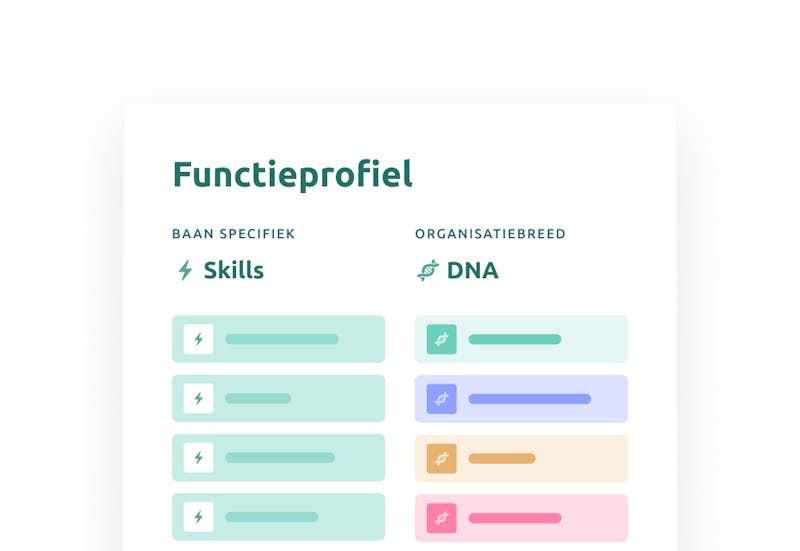
Task: Click the lightning icon in the second skill row
Action: pyautogui.click(x=198, y=398)
